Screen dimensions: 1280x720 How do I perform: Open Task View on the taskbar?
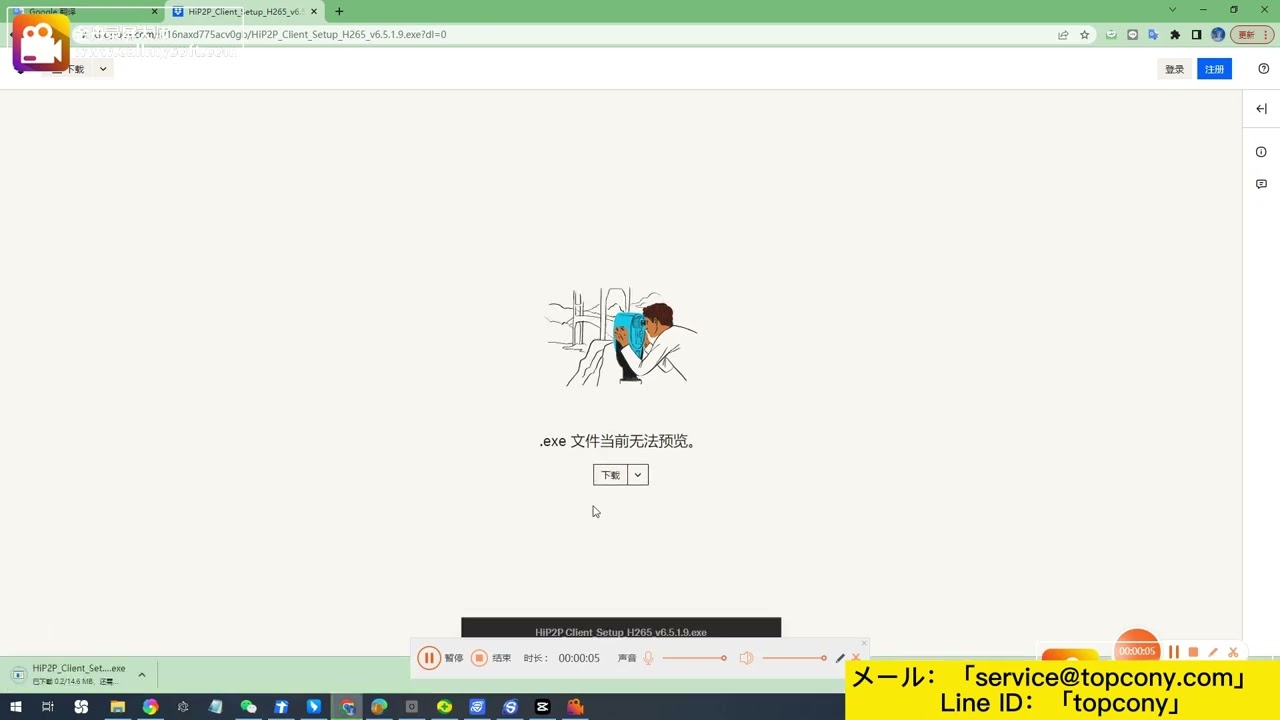(47, 707)
